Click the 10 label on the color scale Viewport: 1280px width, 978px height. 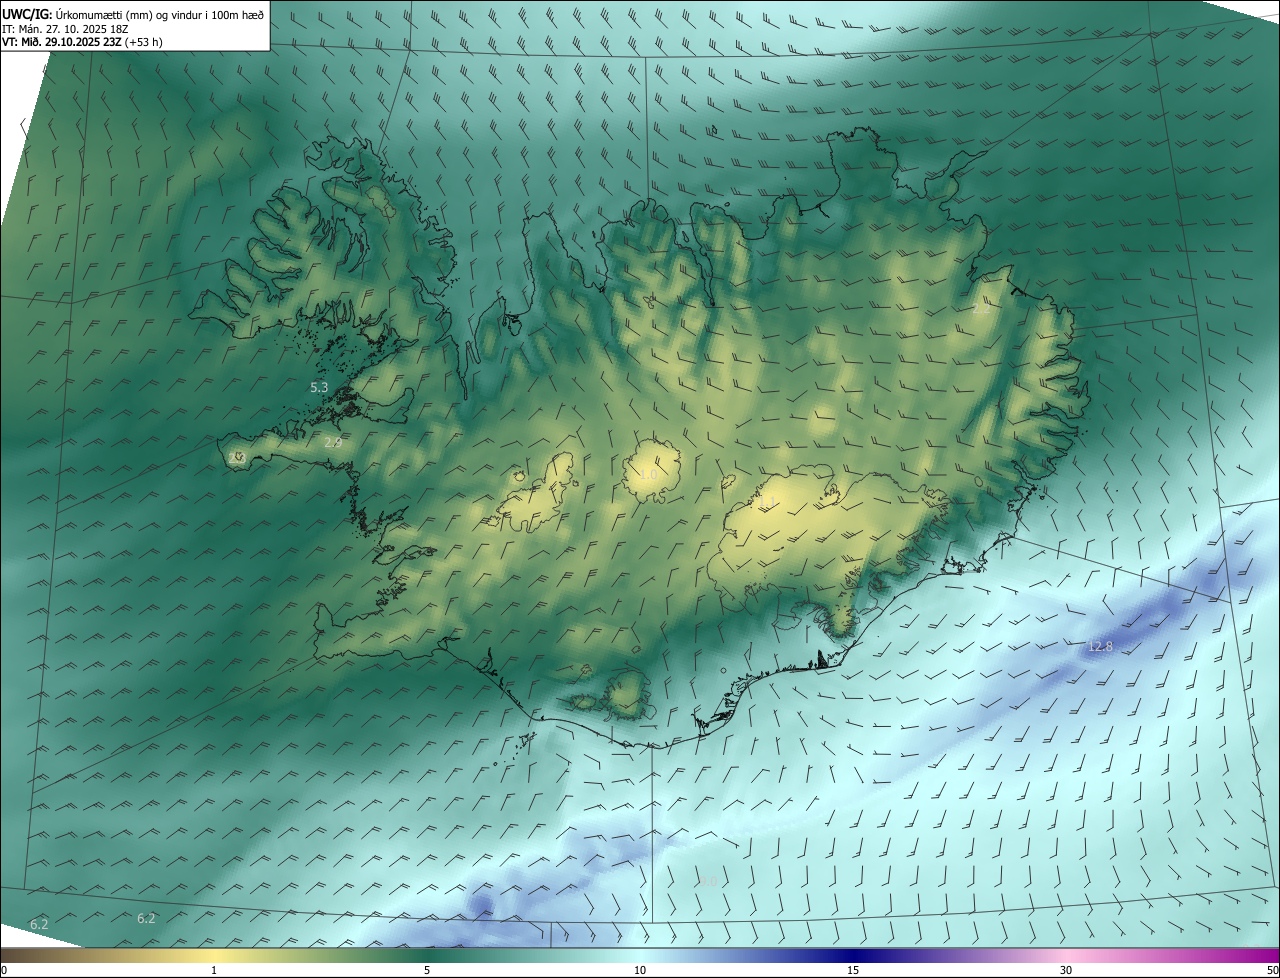tap(640, 970)
